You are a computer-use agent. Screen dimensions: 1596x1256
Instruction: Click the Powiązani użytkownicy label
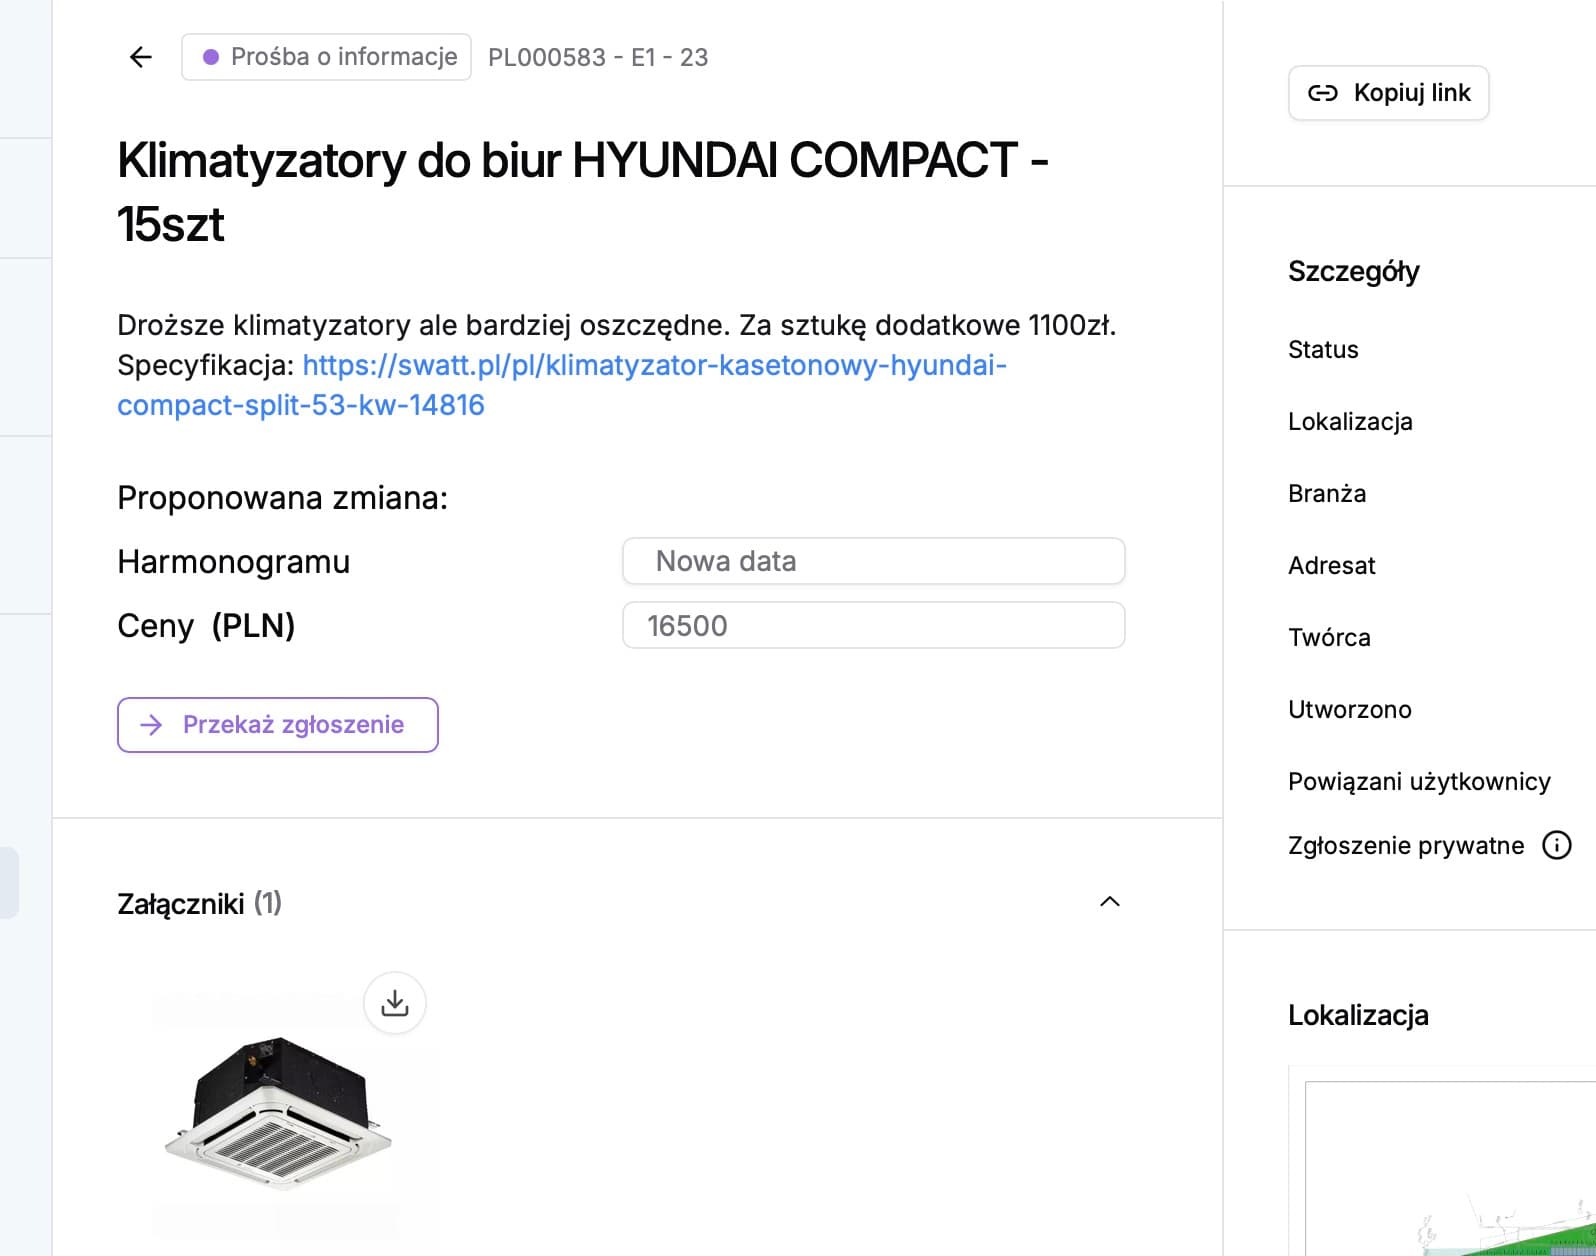[x=1419, y=782]
